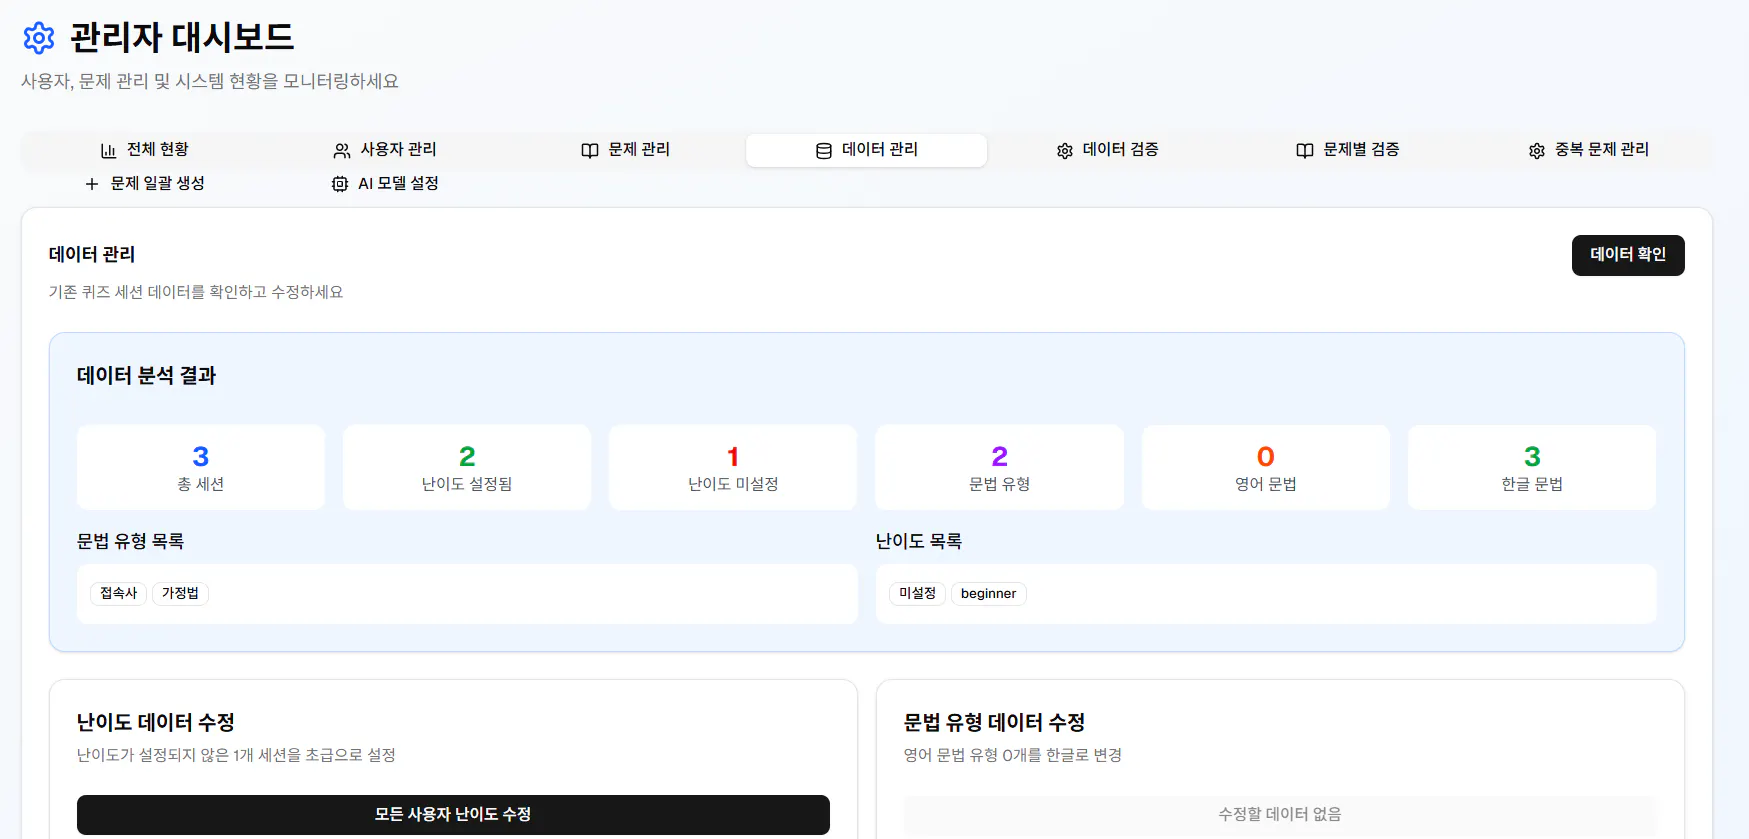Select the 데이터 관리 tab
Image resolution: width=1749 pixels, height=839 pixels.
coord(866,150)
